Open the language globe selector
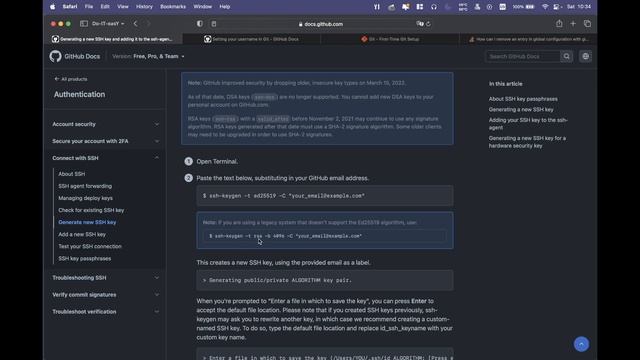This screenshot has width=640, height=360. pos(586,56)
